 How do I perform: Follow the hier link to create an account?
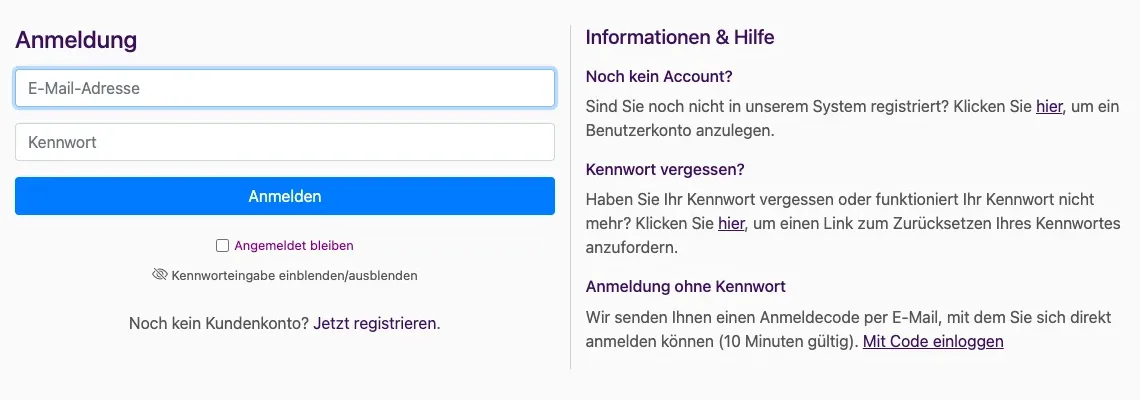[x=1049, y=107]
